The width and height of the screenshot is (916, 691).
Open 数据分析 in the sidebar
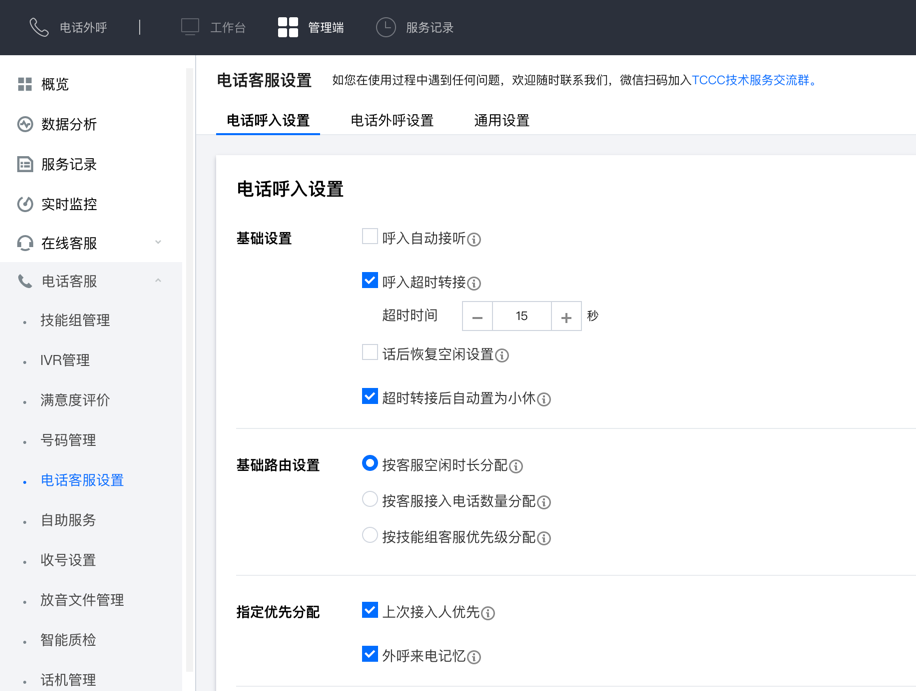pos(69,124)
